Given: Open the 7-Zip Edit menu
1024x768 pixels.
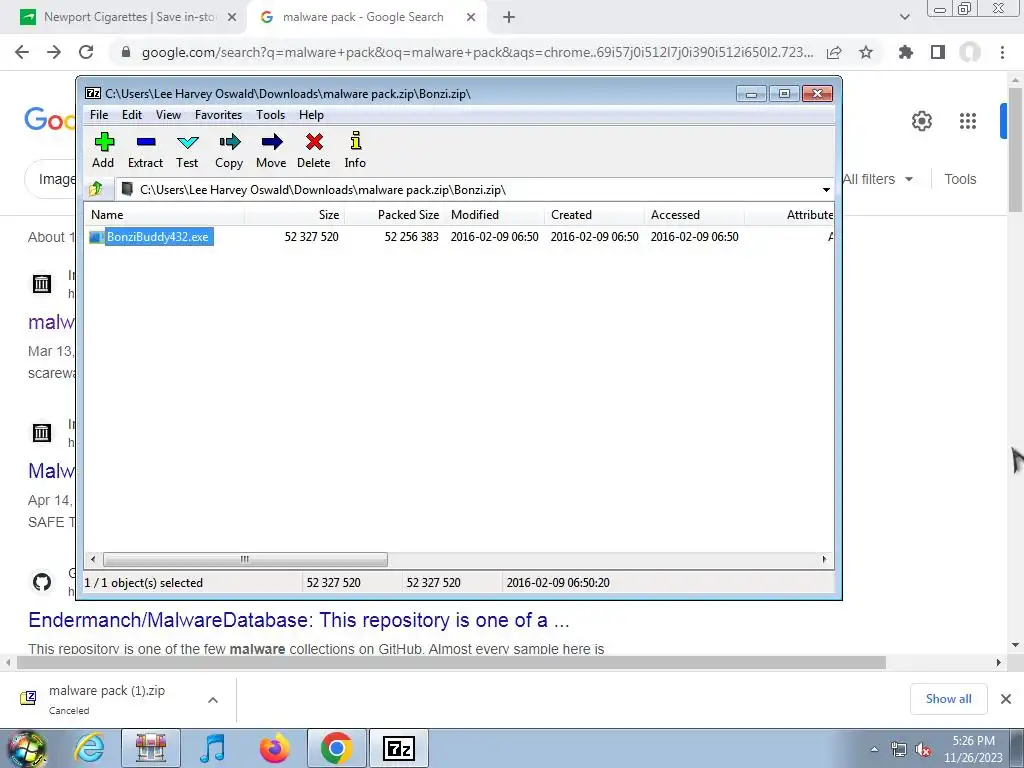Looking at the screenshot, I should click(132, 115).
